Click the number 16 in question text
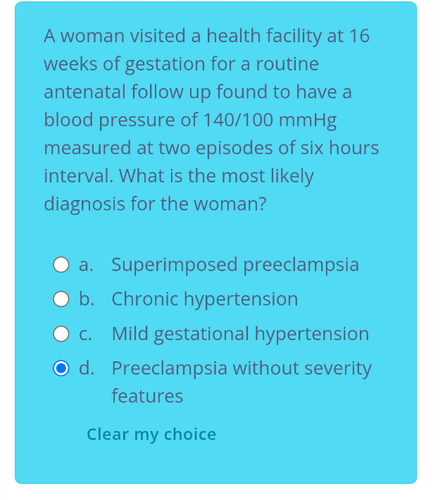Screen dimensions: 445x500 pos(359,36)
